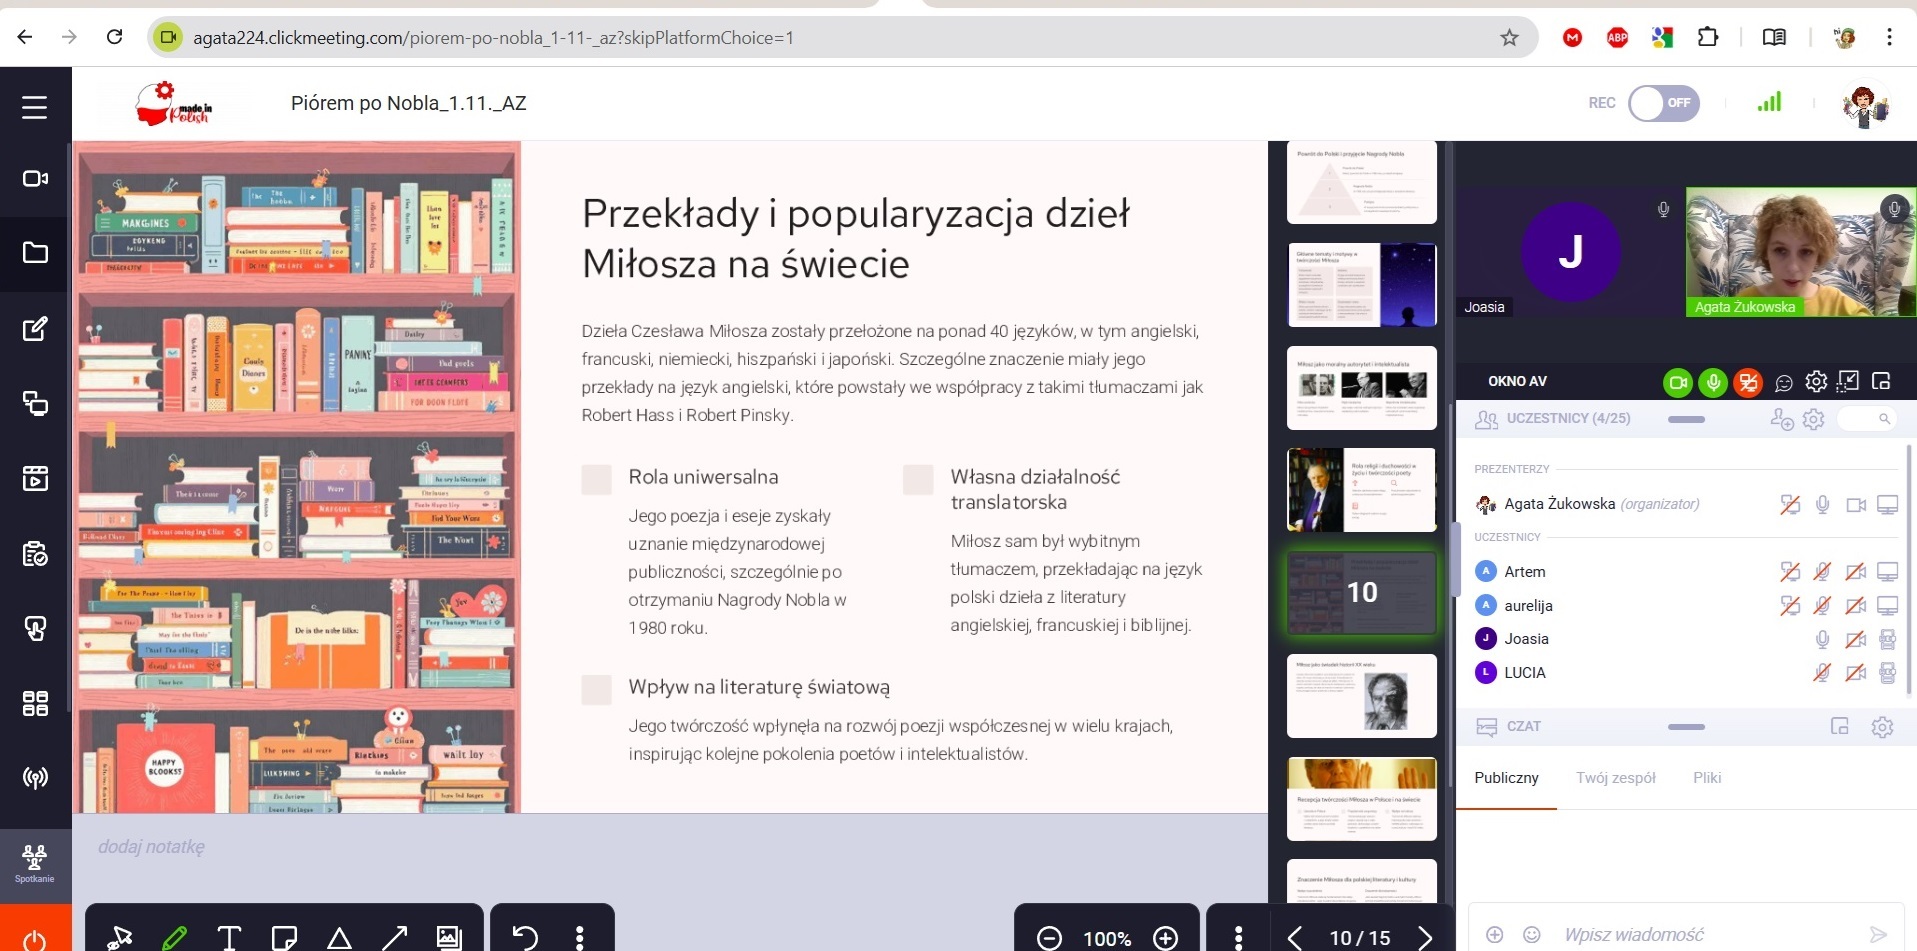This screenshot has height=951, width=1917.
Task: Select the insert image tool
Action: tap(449, 937)
